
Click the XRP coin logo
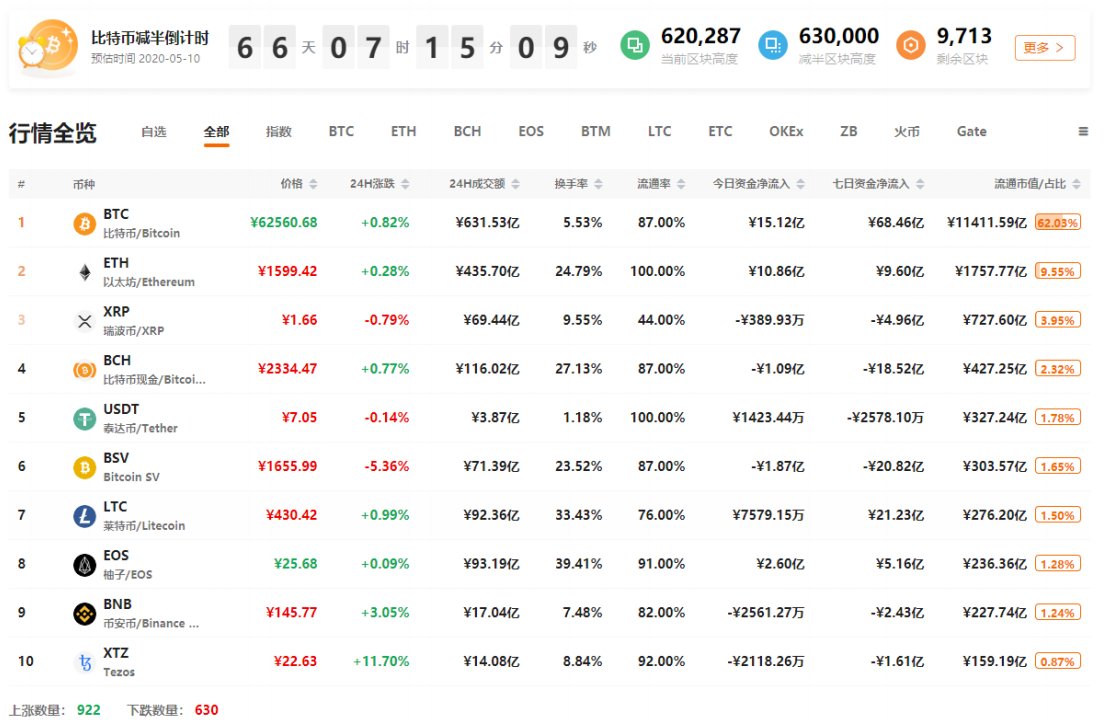pos(85,321)
